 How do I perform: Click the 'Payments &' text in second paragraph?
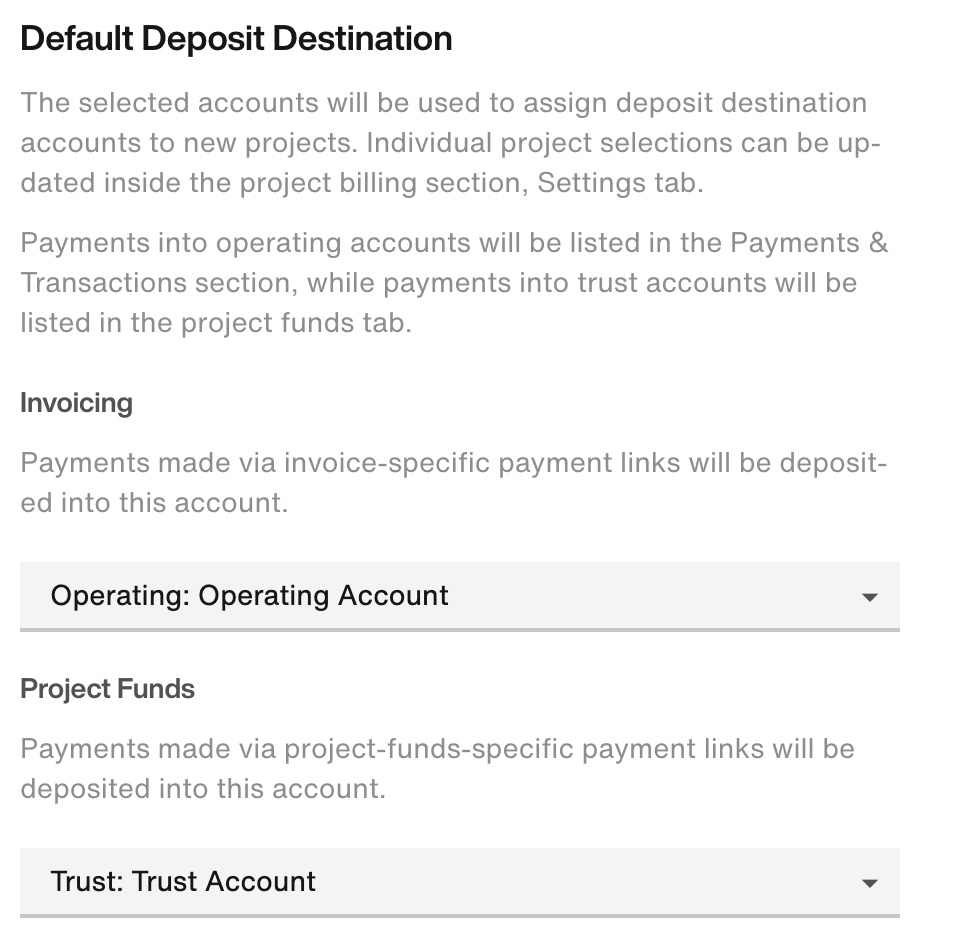(x=809, y=242)
